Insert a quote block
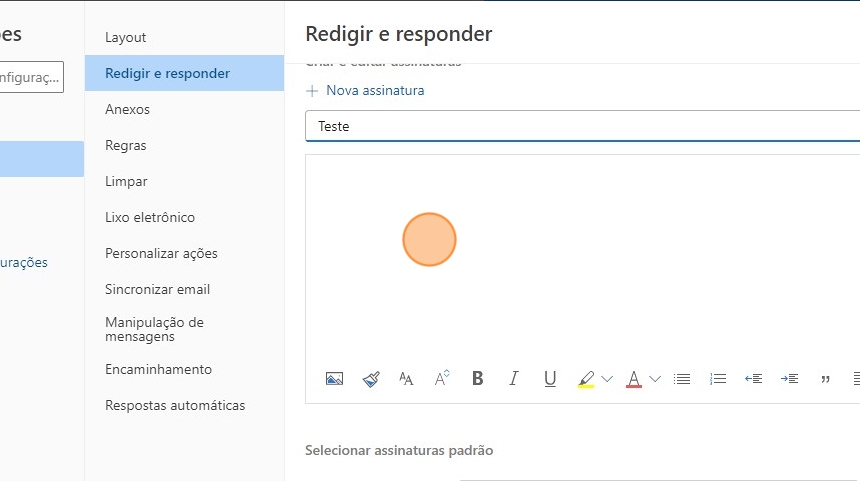 coord(825,379)
